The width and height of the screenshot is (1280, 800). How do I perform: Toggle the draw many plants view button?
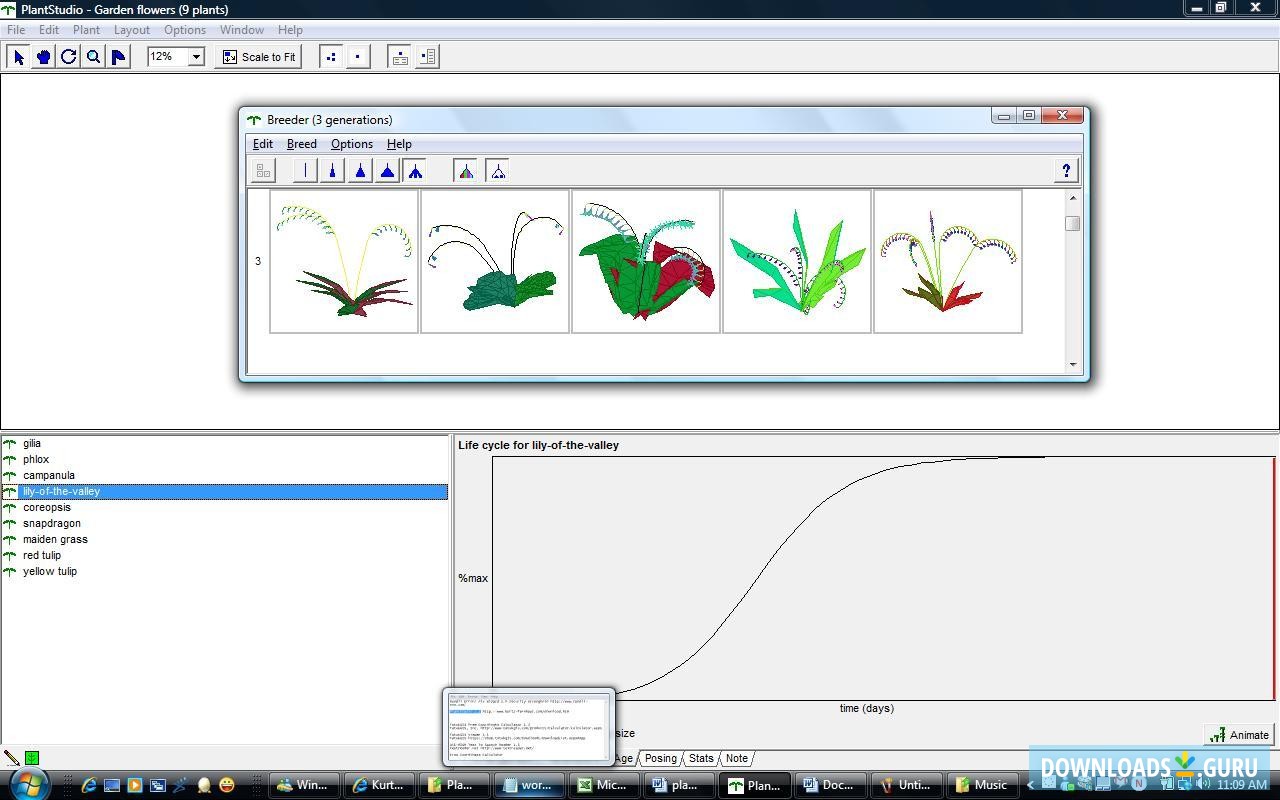pyautogui.click(x=331, y=57)
